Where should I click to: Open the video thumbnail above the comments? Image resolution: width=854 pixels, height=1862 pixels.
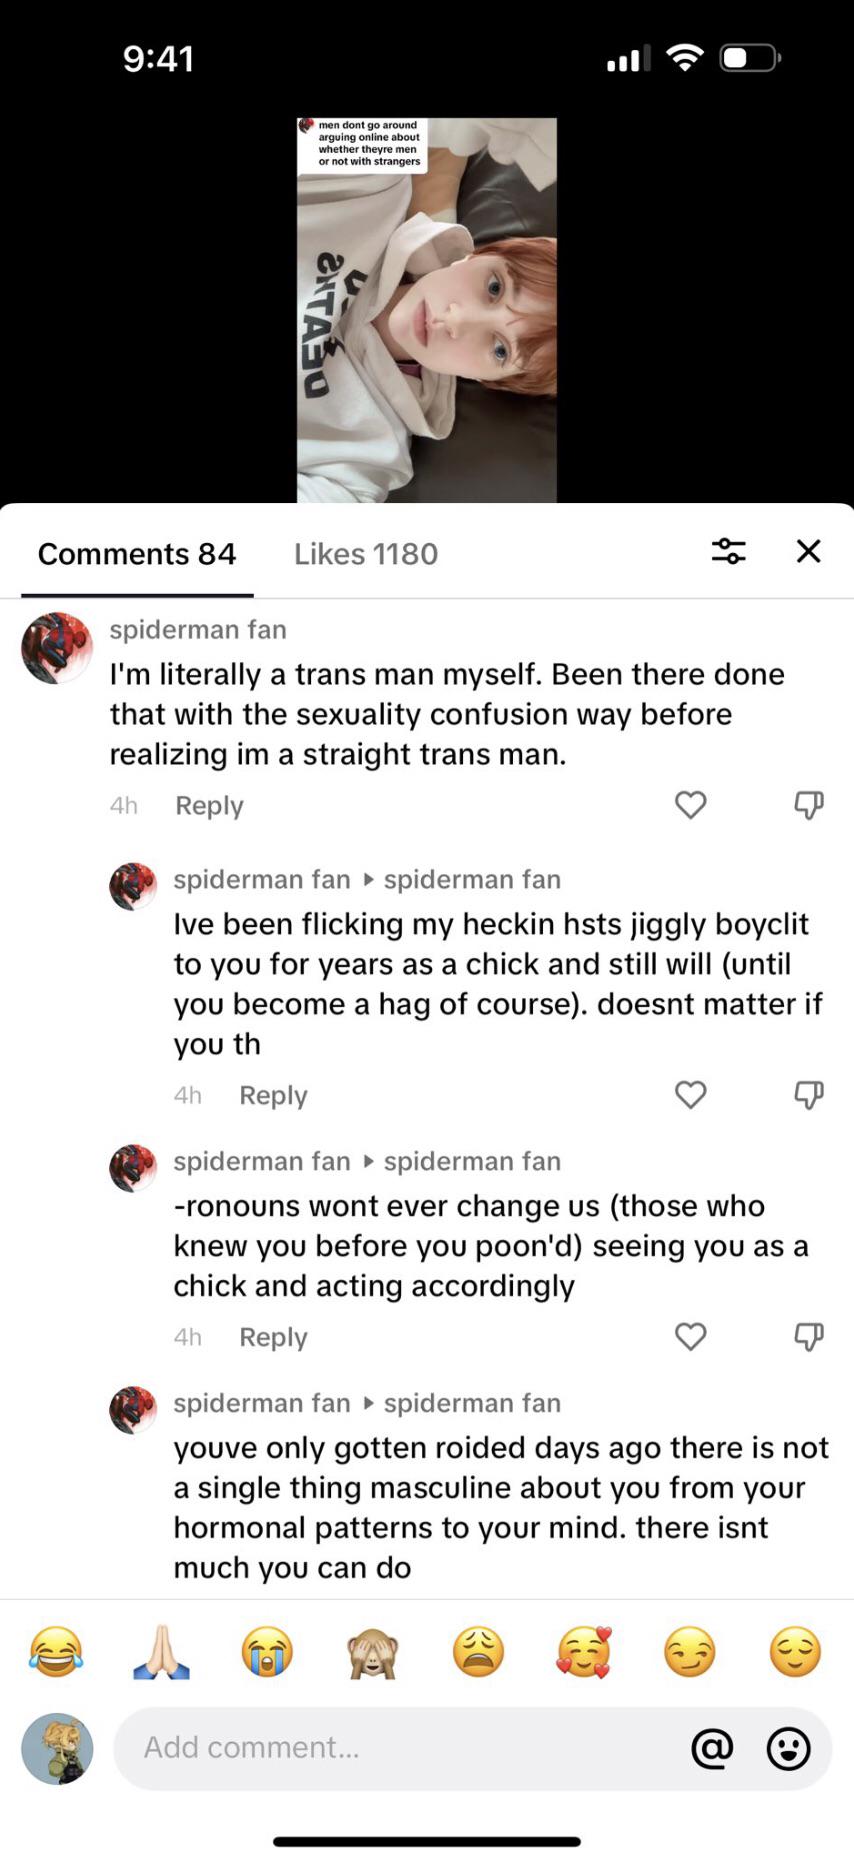coord(427,310)
